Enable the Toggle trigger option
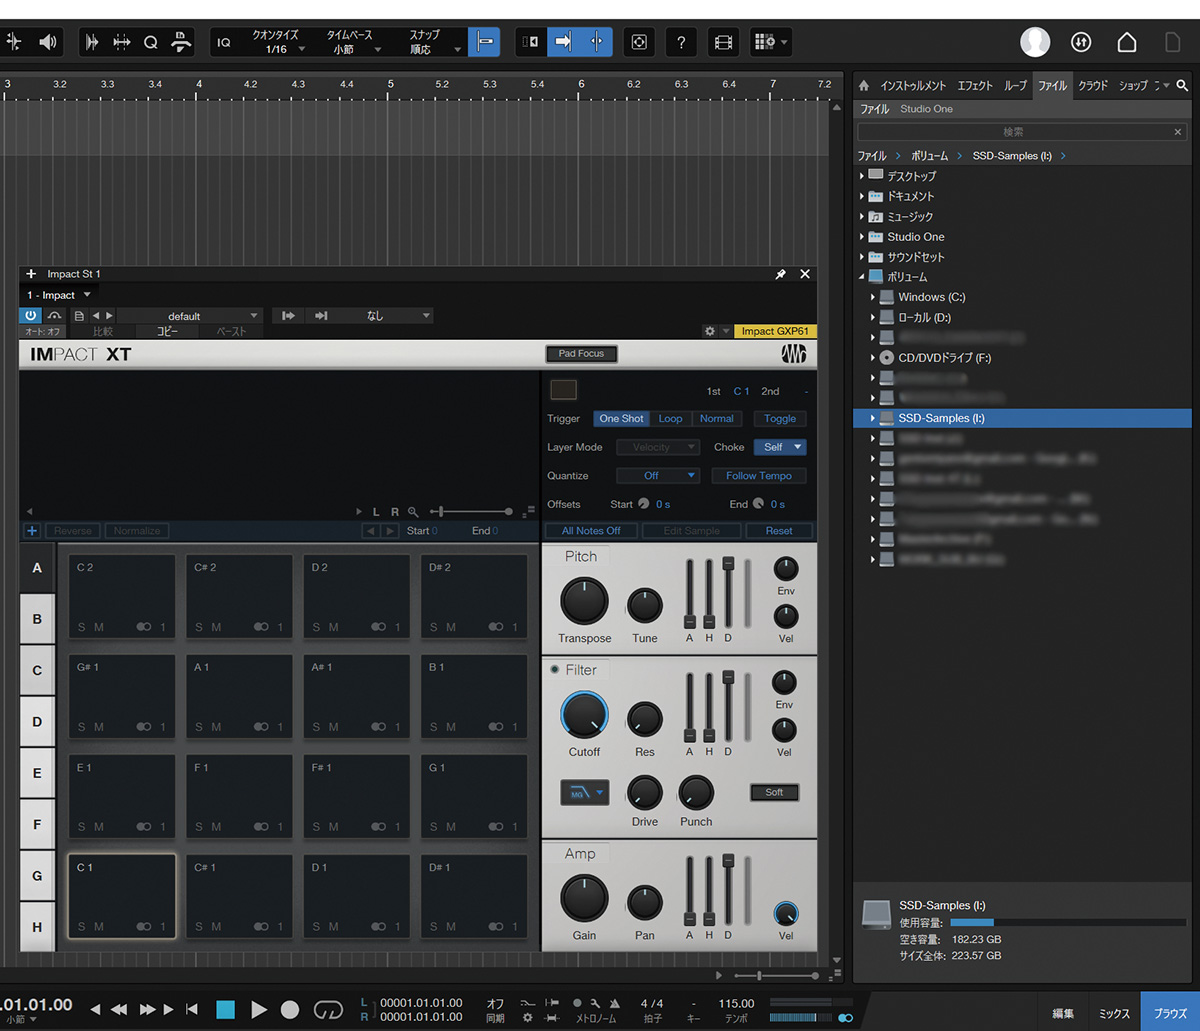 (x=780, y=419)
